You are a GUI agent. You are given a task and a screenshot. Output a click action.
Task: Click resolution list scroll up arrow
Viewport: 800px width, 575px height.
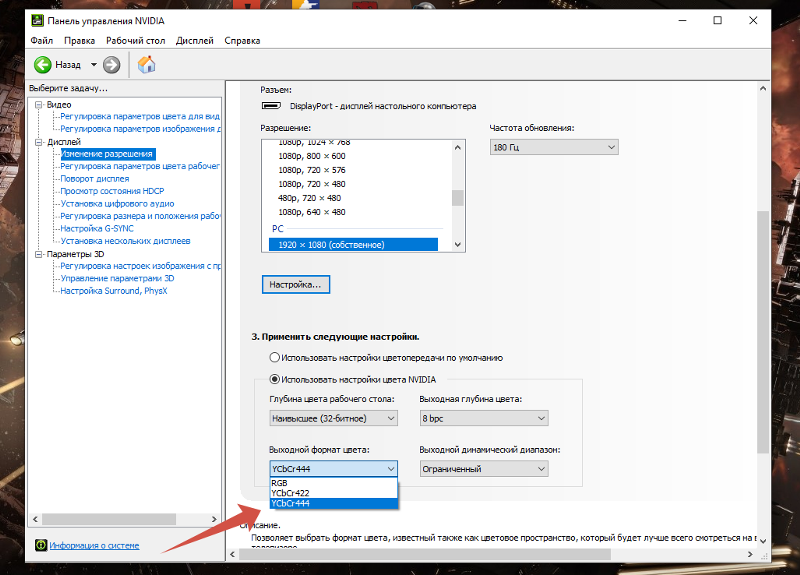(x=458, y=147)
